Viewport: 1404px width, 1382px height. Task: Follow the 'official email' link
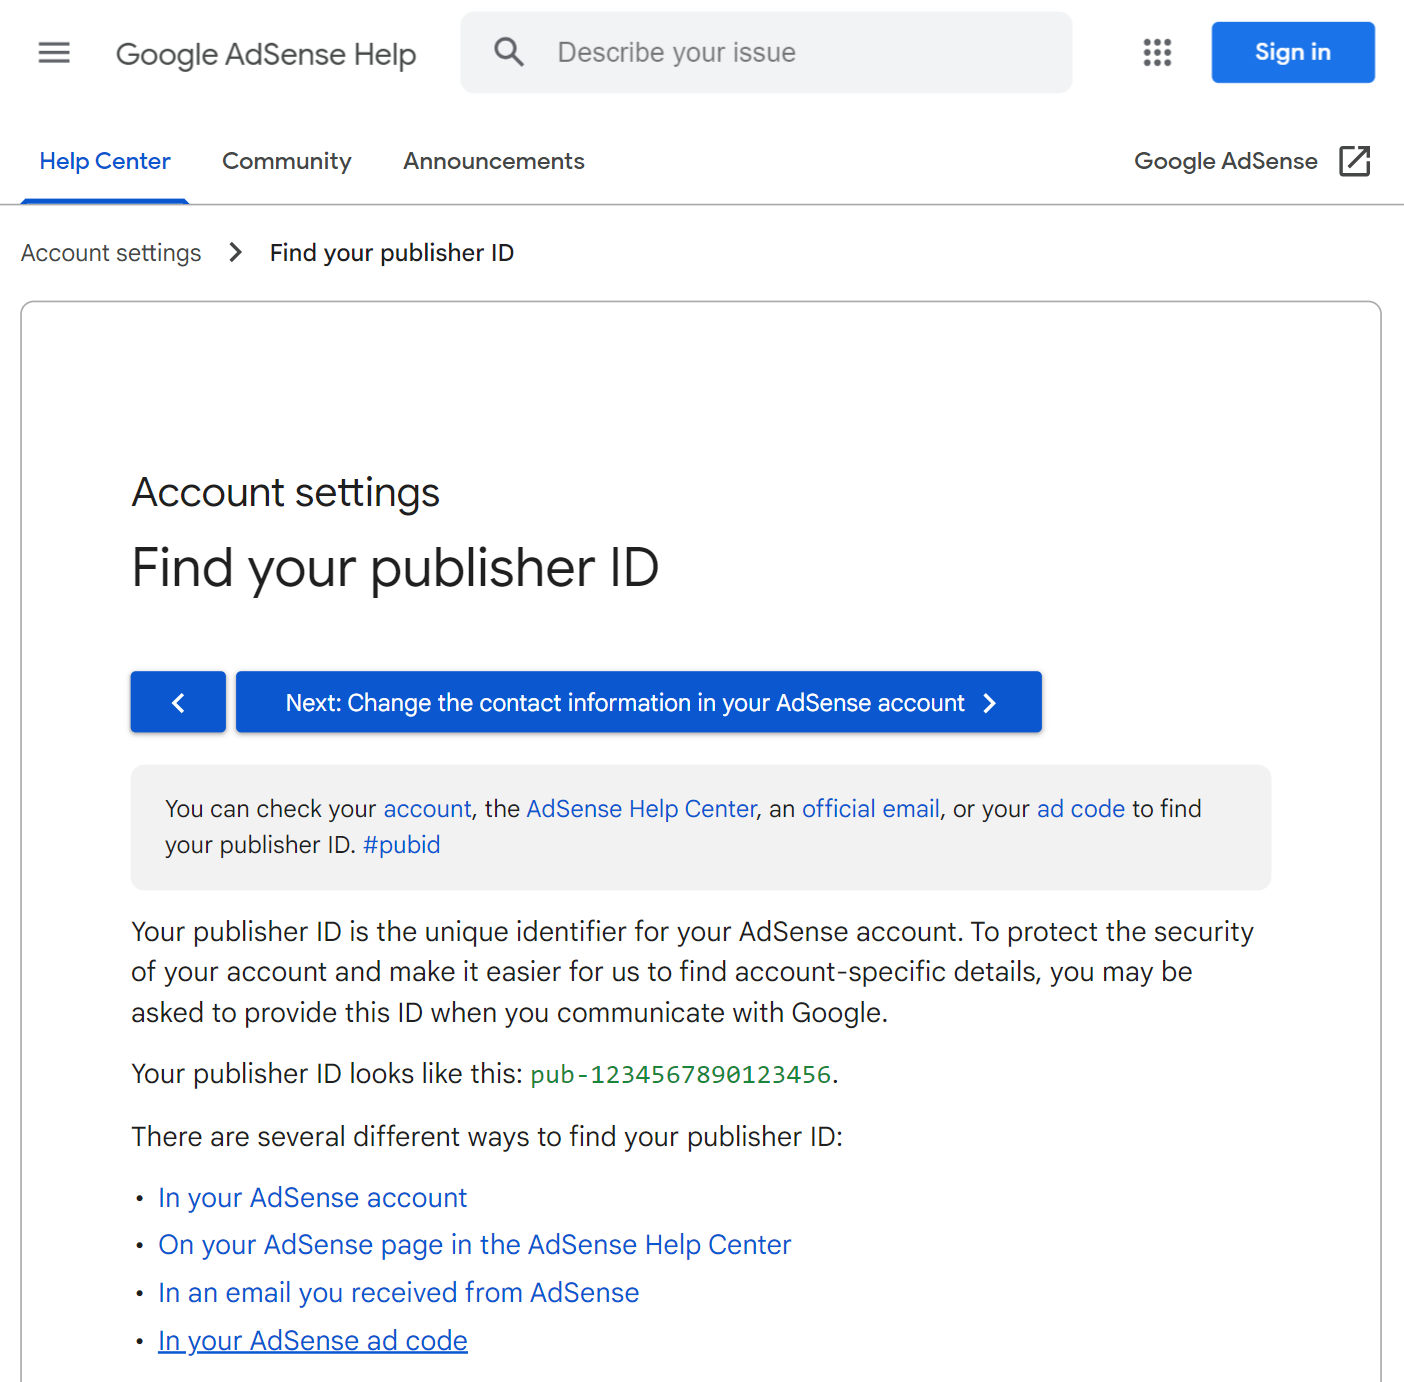tap(871, 808)
